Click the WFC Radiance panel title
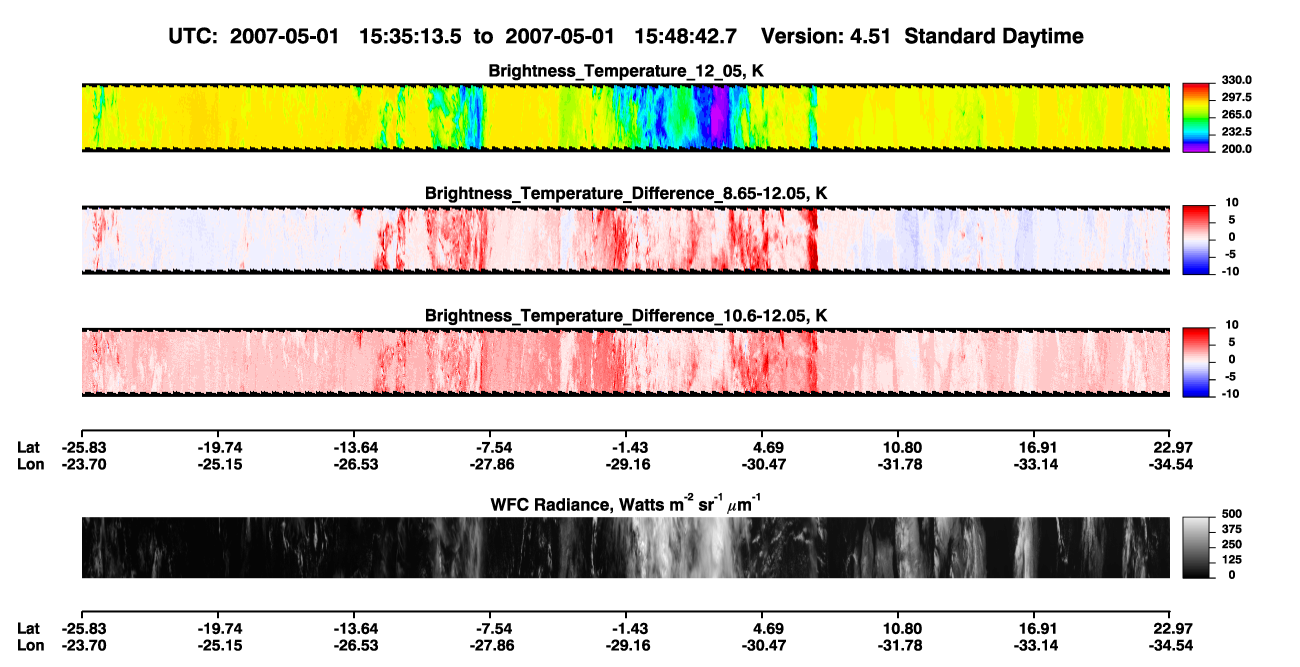 [626, 503]
